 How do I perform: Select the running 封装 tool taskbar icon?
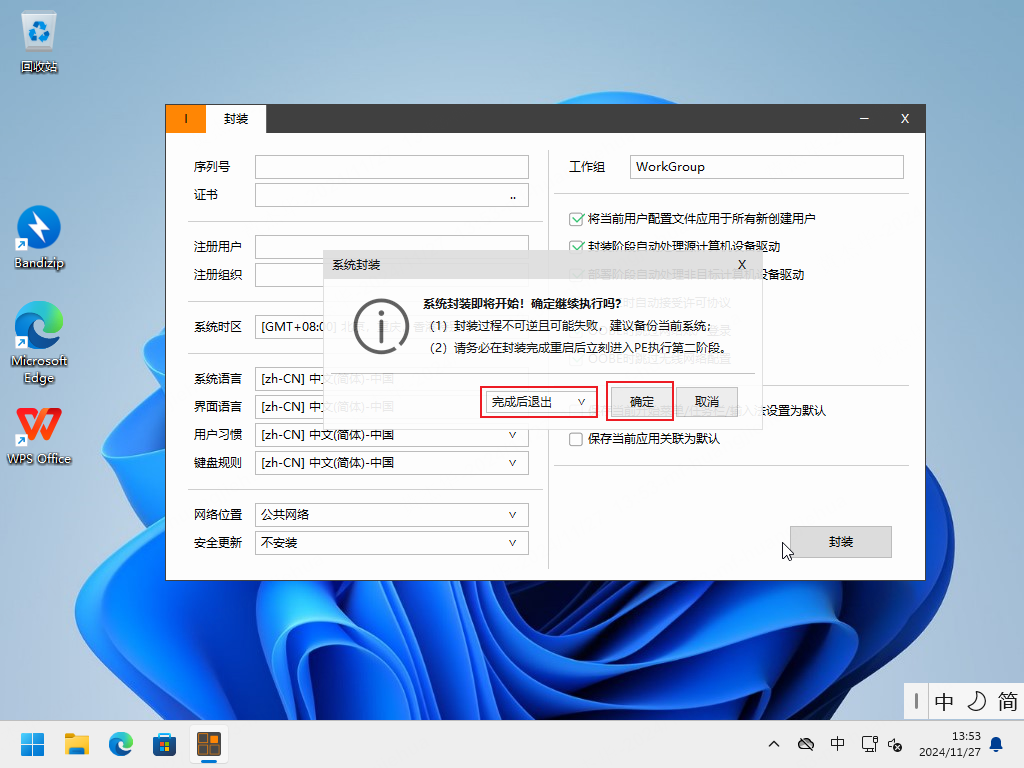click(x=209, y=744)
